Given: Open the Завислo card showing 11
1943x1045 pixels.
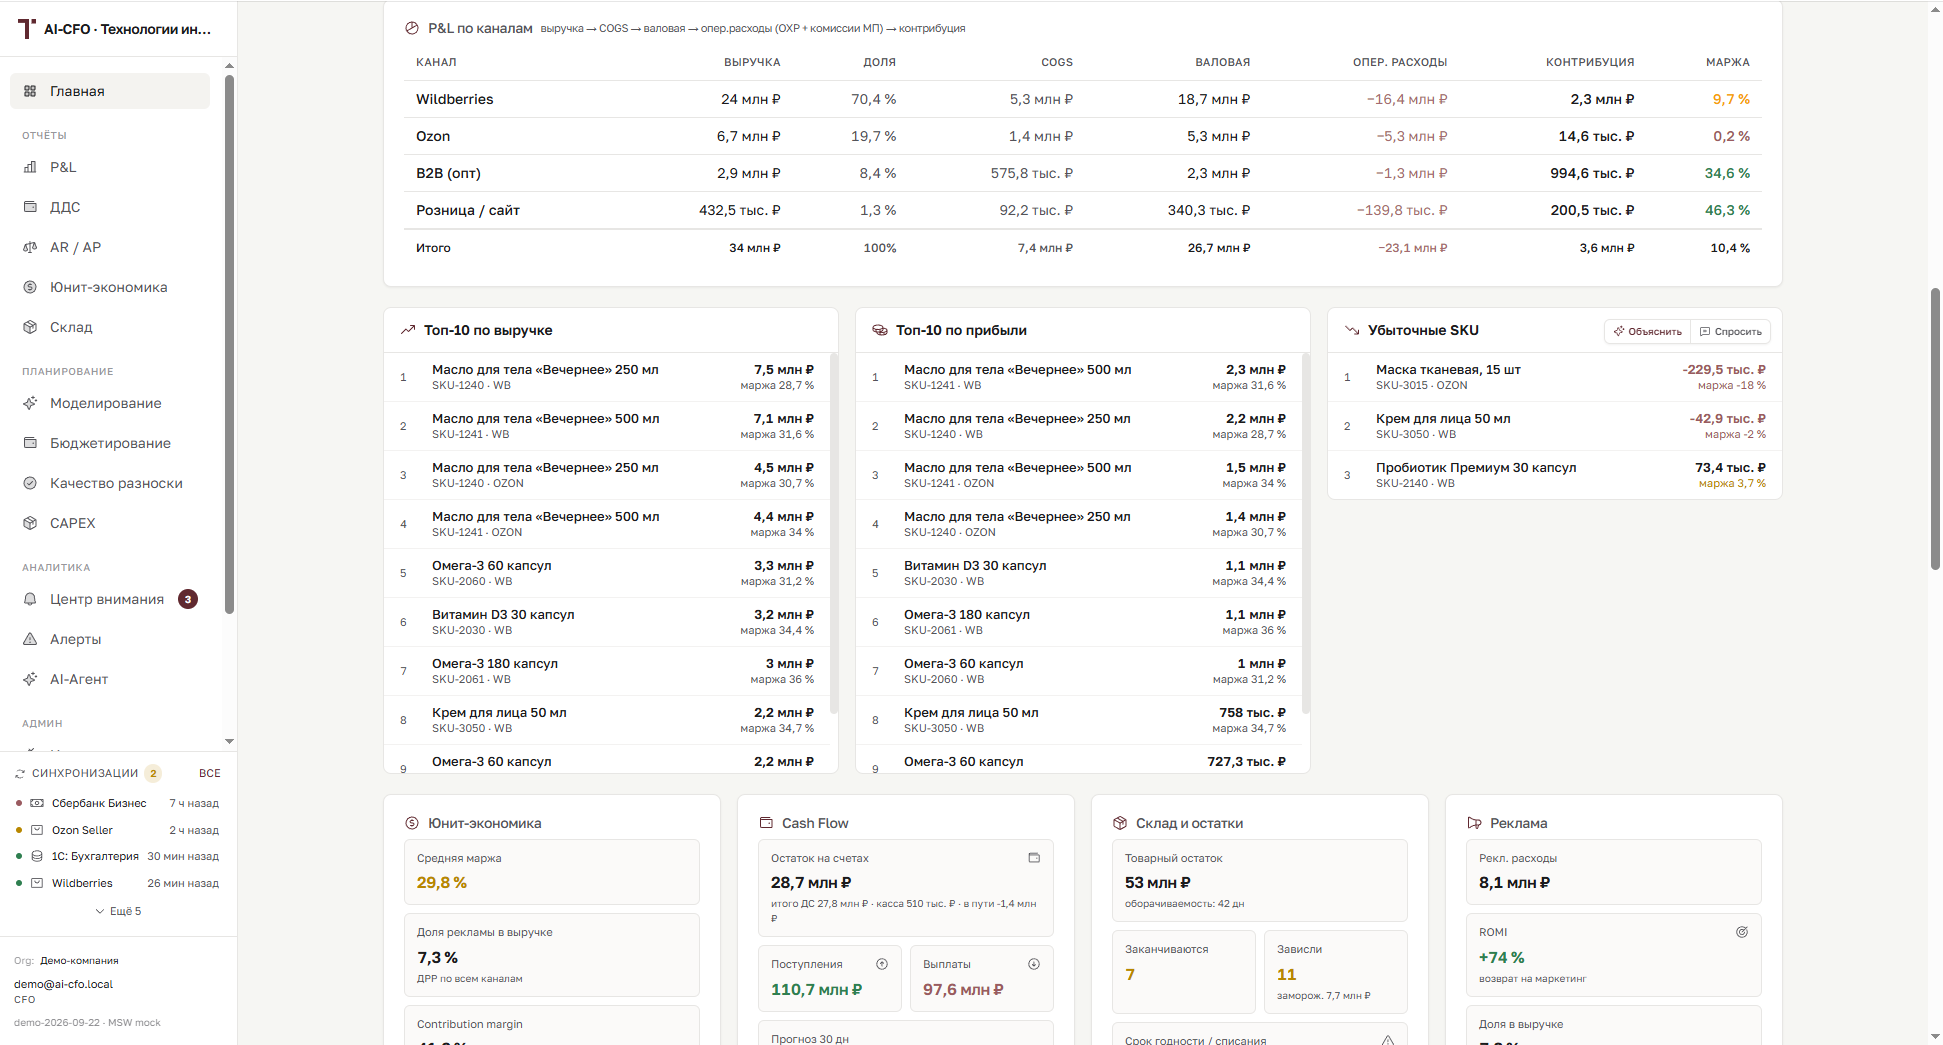Looking at the screenshot, I should [x=1336, y=972].
